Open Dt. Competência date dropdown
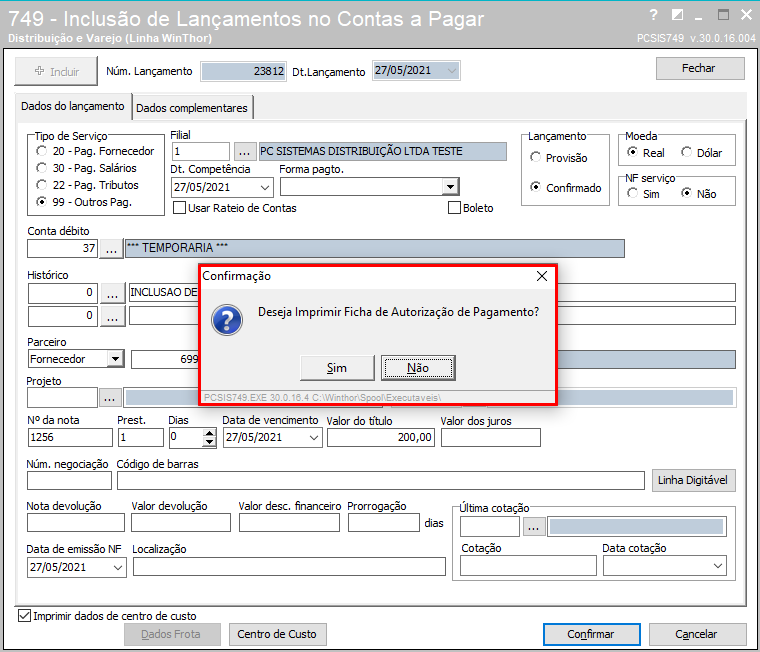Viewport: 760px width, 652px height. click(265, 188)
